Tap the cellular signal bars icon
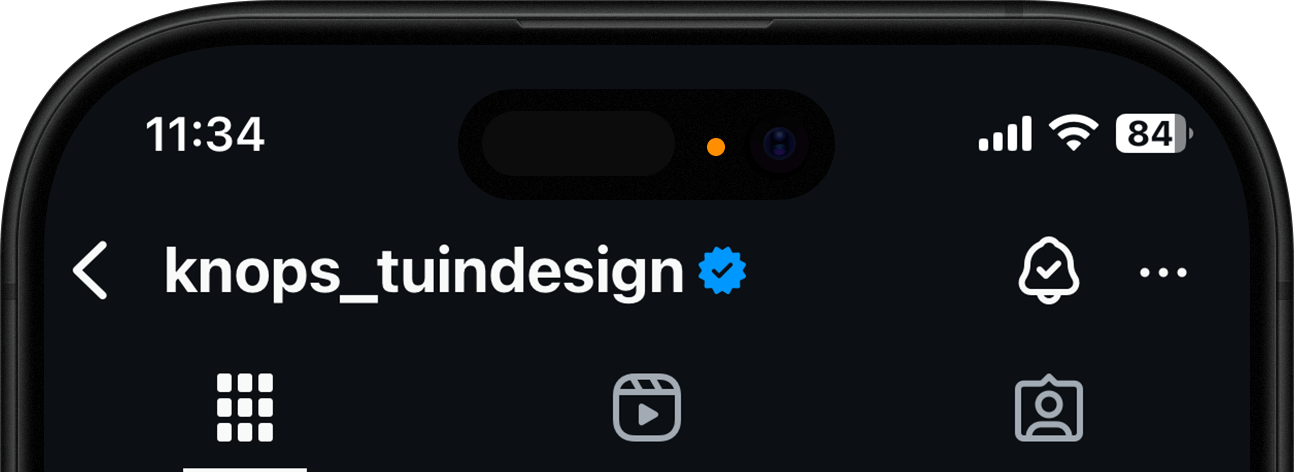The width and height of the screenshot is (1294, 472). pyautogui.click(x=1005, y=133)
